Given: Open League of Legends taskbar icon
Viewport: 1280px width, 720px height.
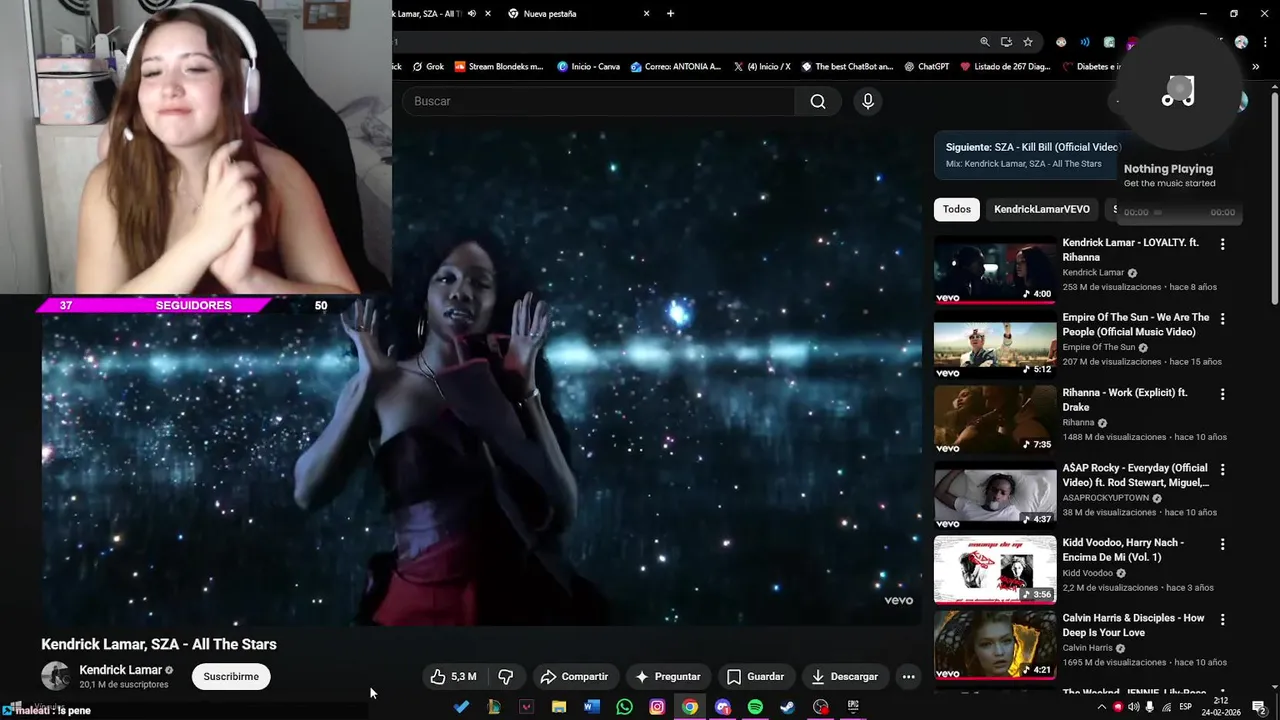Looking at the screenshot, I should click(494, 707).
